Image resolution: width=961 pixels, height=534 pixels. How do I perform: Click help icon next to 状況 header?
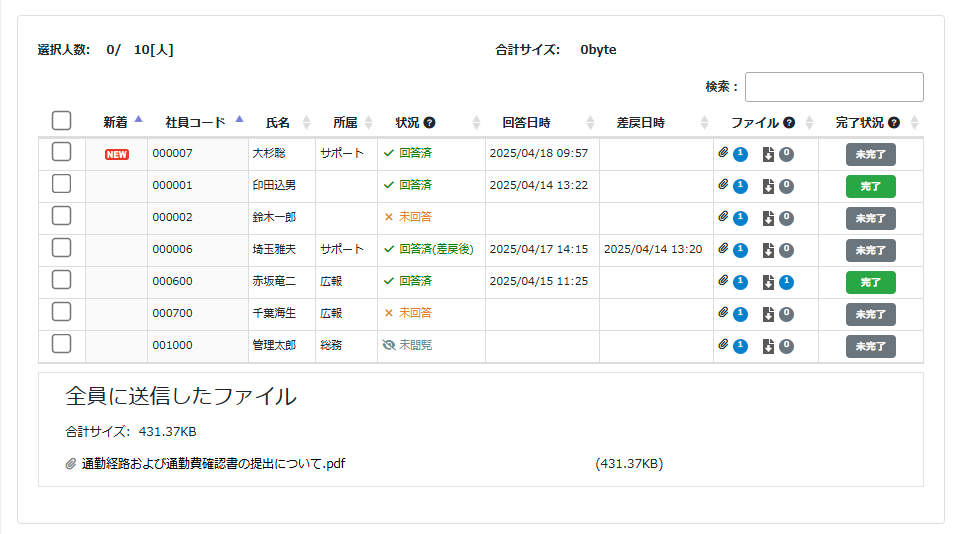(x=429, y=123)
